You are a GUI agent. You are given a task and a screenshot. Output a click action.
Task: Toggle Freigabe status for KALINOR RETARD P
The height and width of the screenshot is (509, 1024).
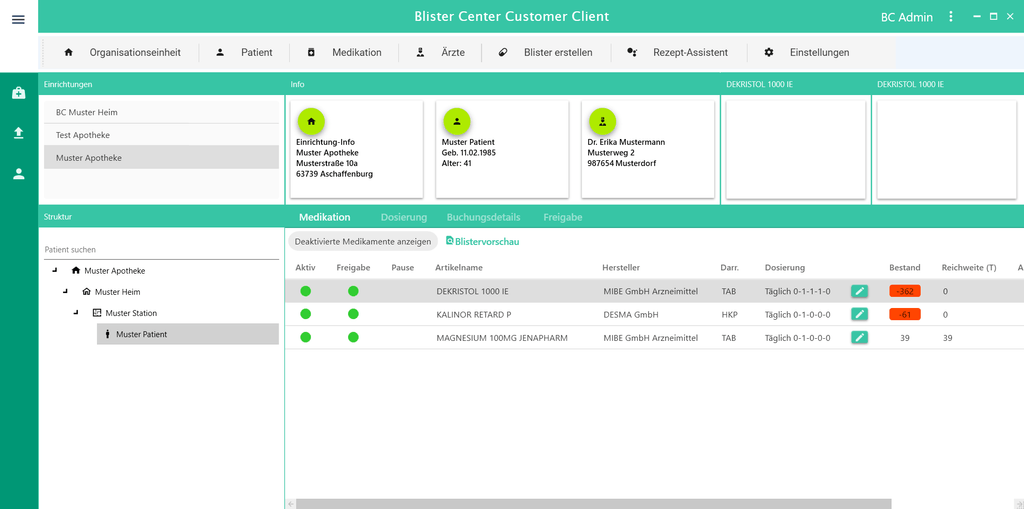[x=353, y=314]
